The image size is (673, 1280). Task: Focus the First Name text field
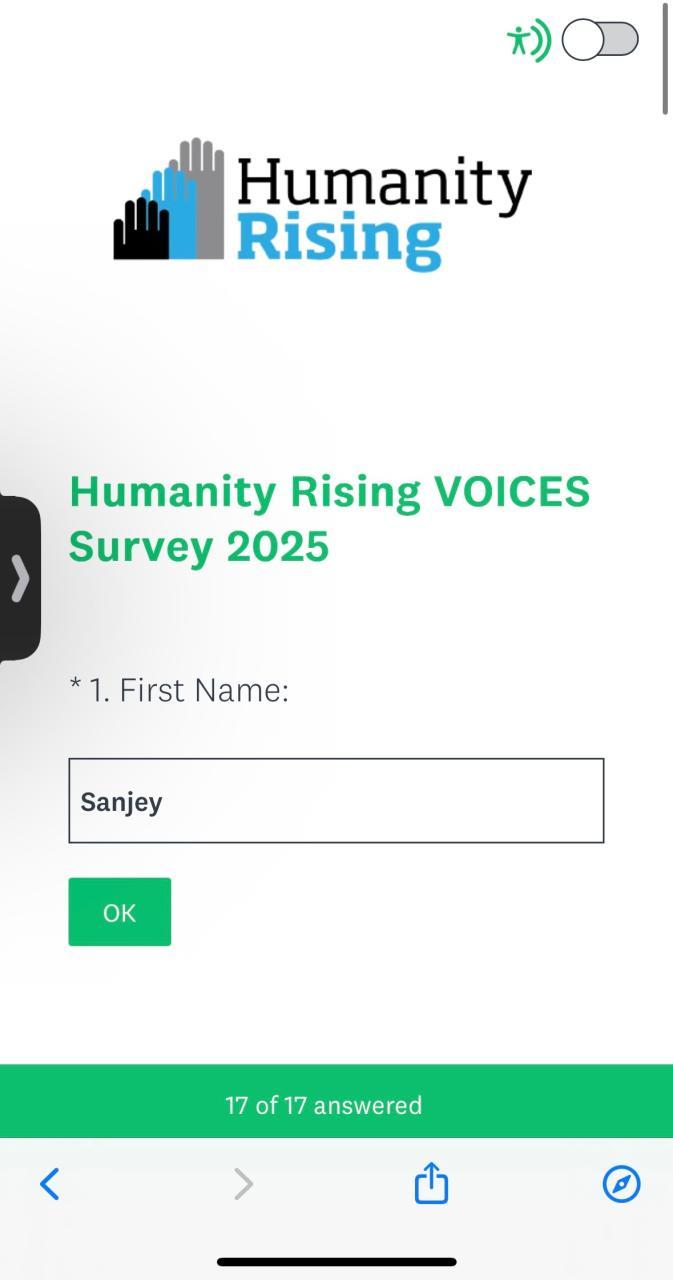click(x=336, y=801)
